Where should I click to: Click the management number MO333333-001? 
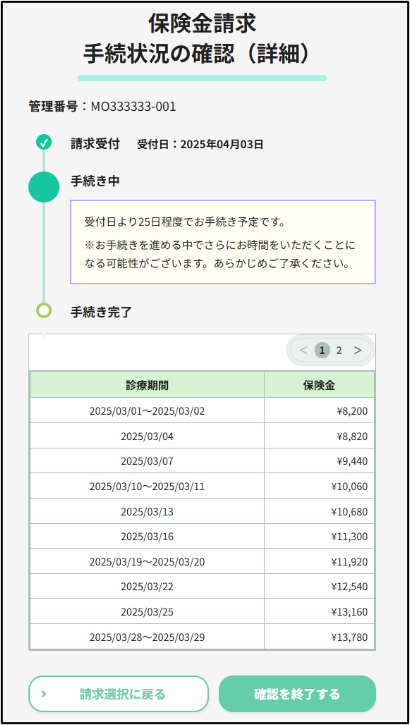tap(133, 107)
